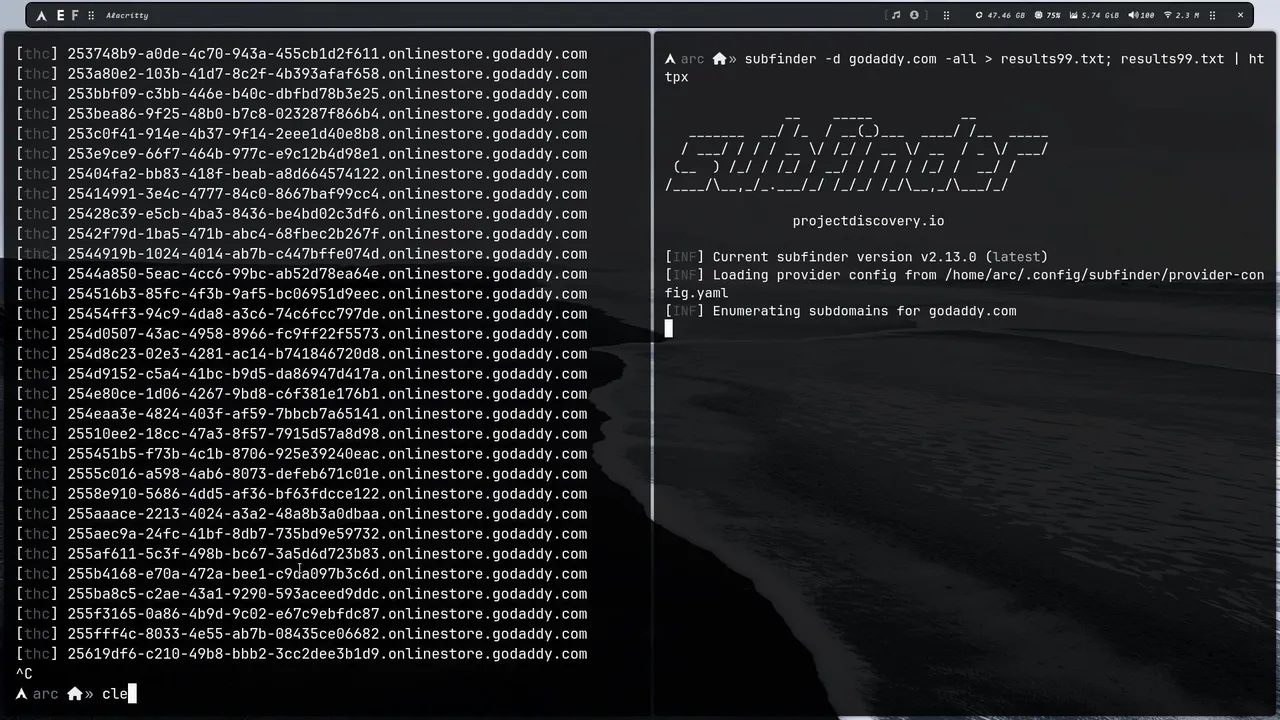This screenshot has width=1280, height=720.
Task: Click the Alacritty window title
Action: click(x=127, y=16)
